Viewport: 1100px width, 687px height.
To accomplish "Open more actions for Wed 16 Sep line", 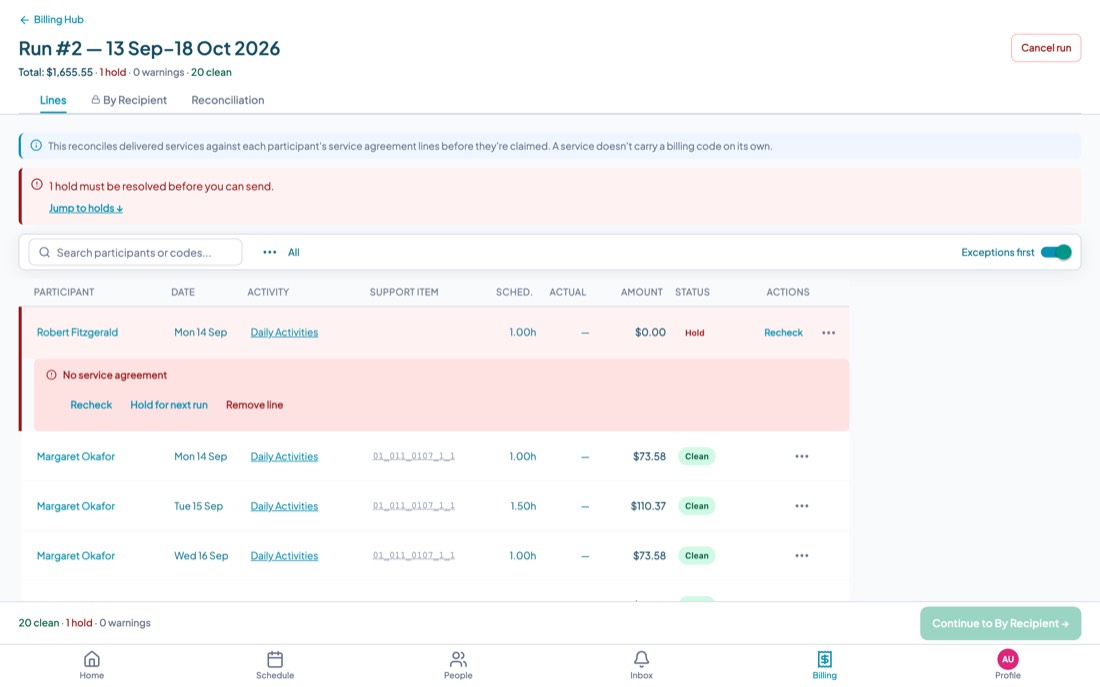I will tap(802, 556).
